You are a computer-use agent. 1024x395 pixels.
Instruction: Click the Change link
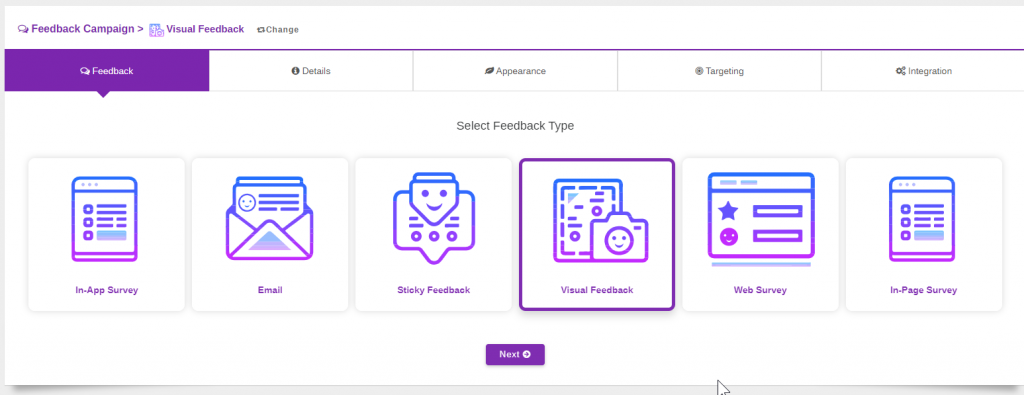278,29
